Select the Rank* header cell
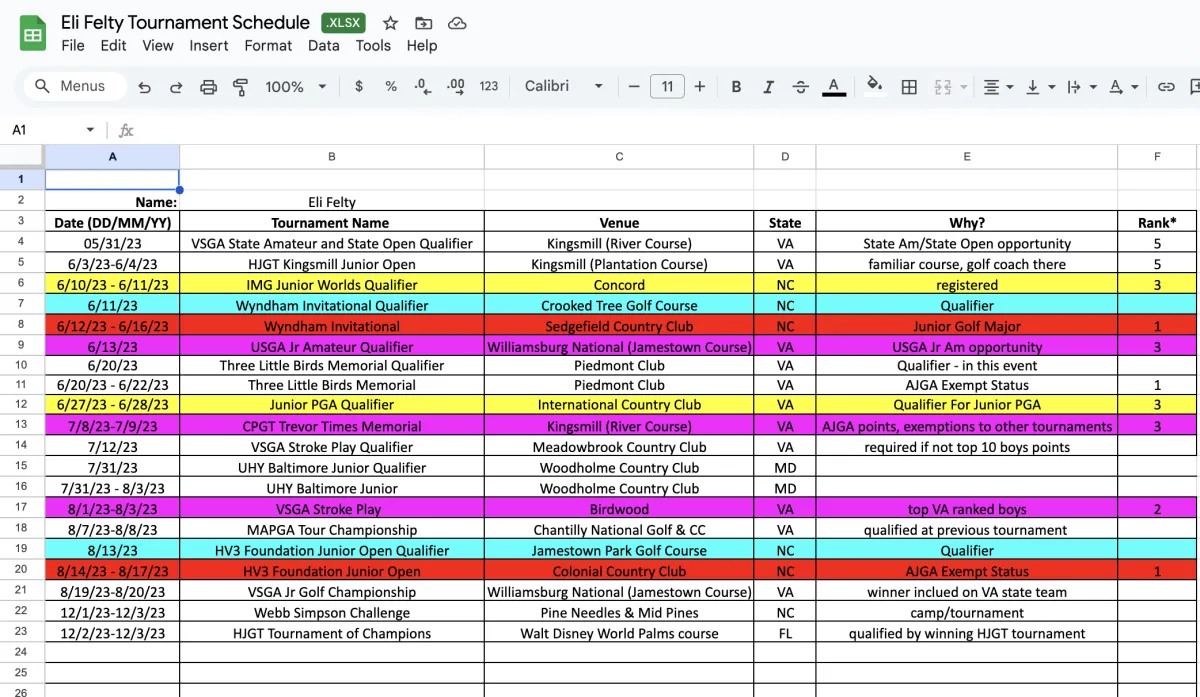 pos(1157,223)
